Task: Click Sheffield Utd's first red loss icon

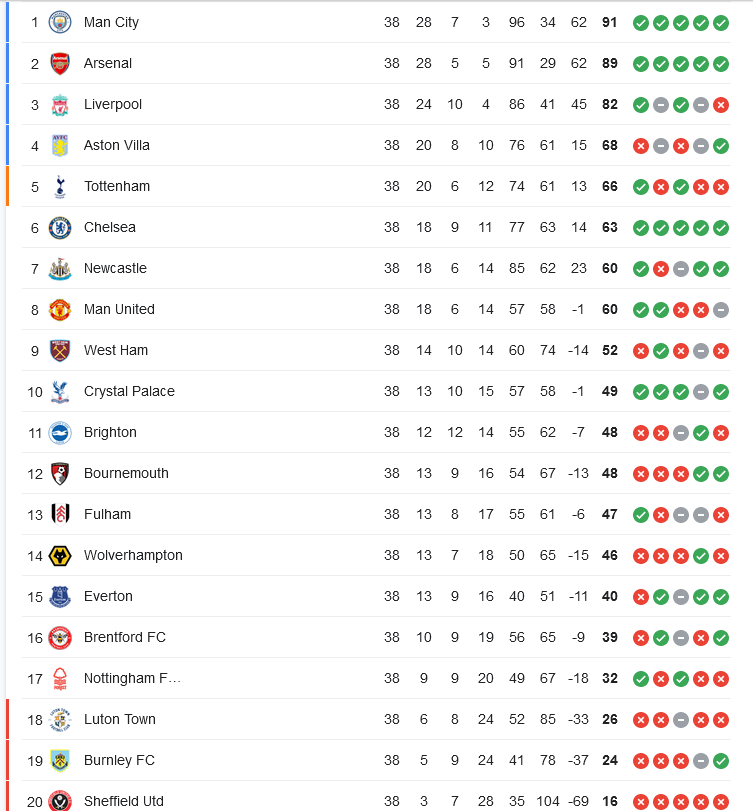Action: pos(640,802)
